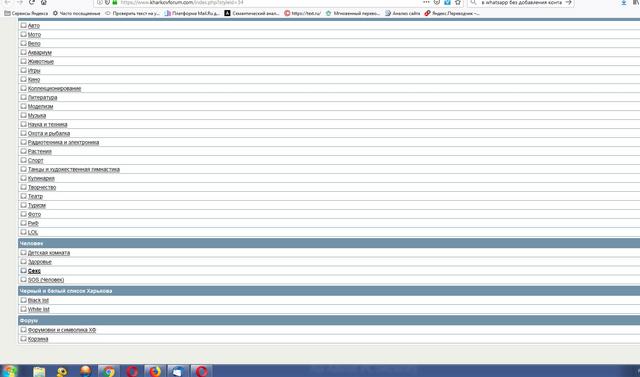The height and width of the screenshot is (377, 640).
Task: Click the Черный и белый список Харькова header
Action: click(329, 291)
